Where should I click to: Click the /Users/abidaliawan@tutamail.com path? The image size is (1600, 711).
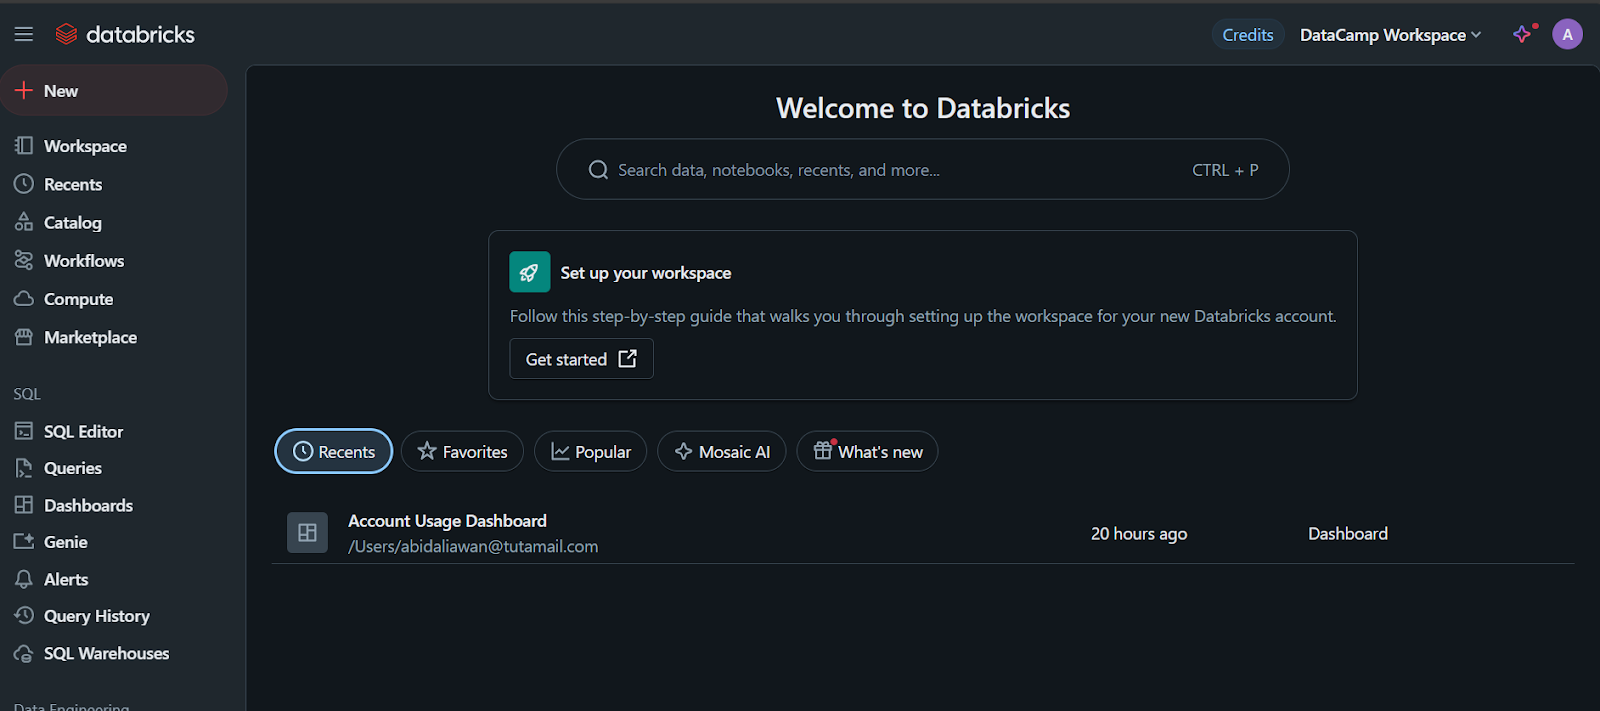(x=473, y=547)
